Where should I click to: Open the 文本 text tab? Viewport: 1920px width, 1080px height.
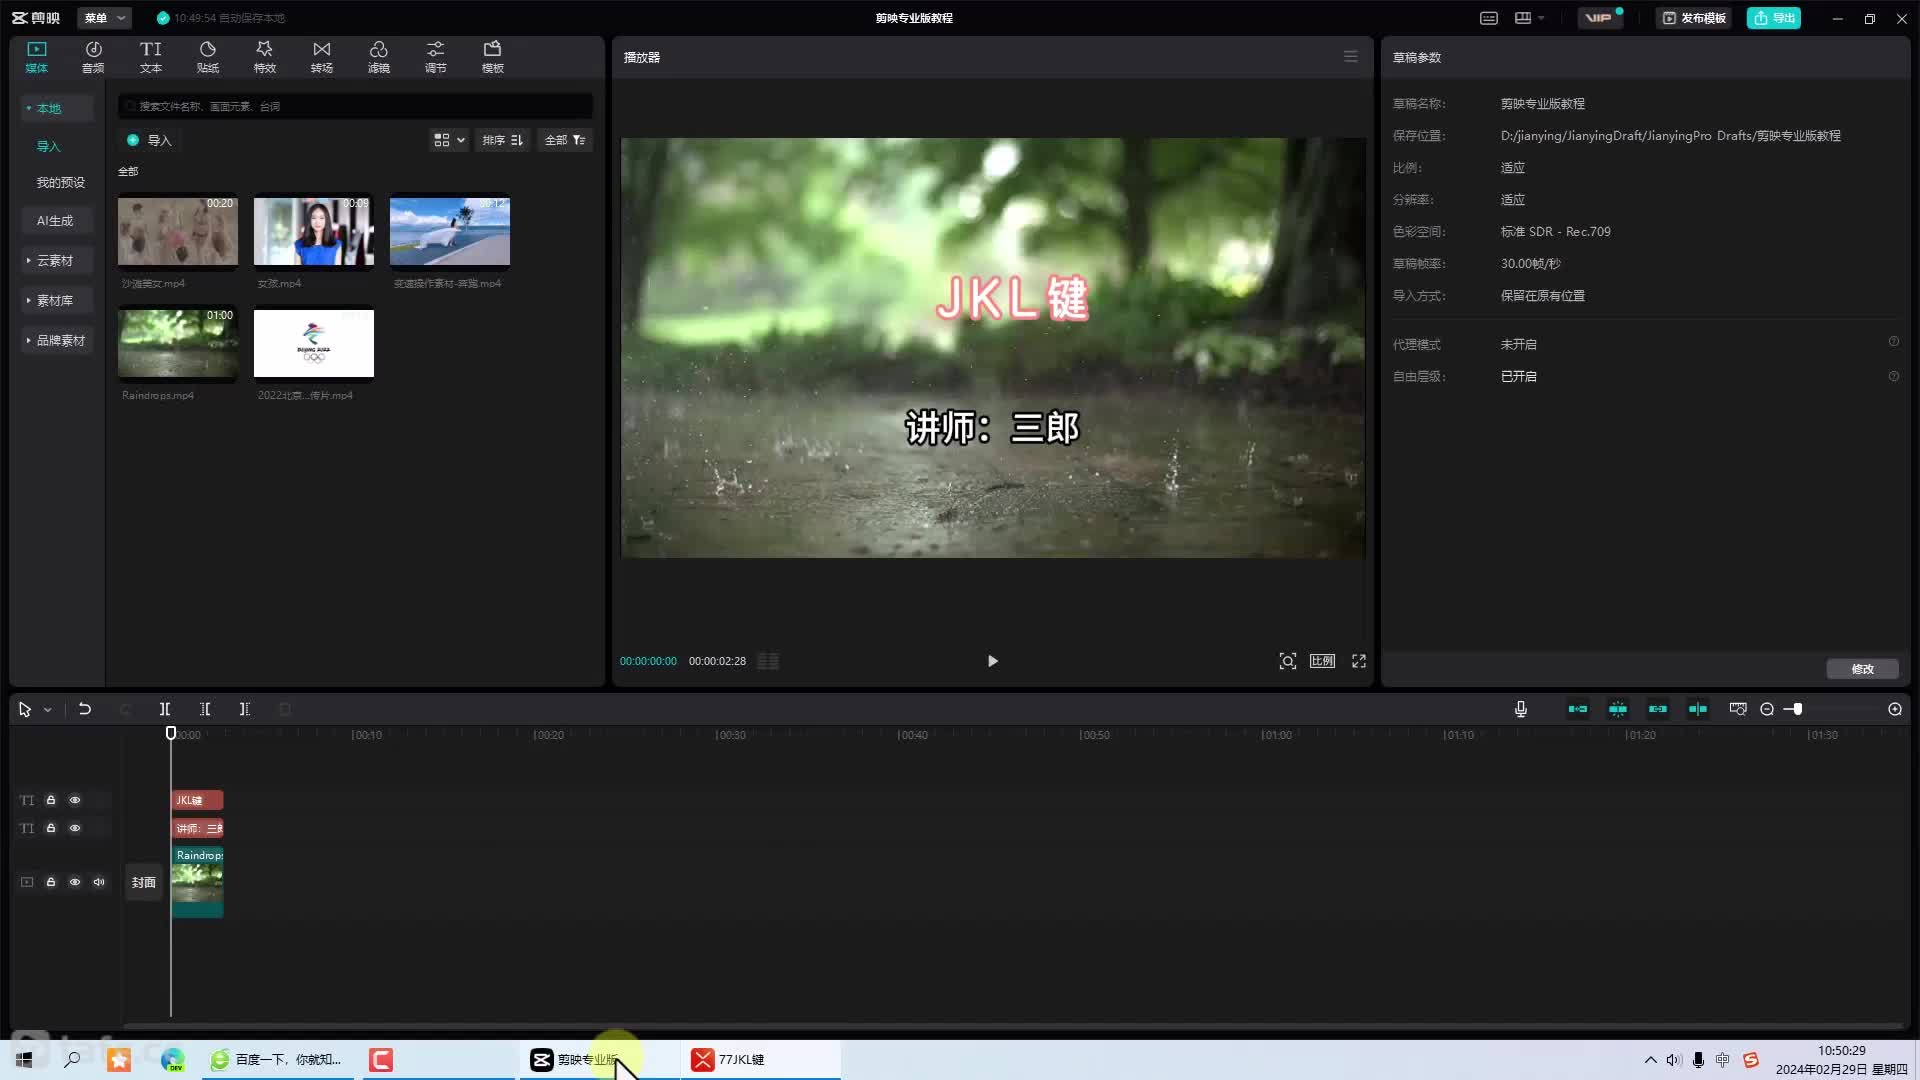(150, 57)
